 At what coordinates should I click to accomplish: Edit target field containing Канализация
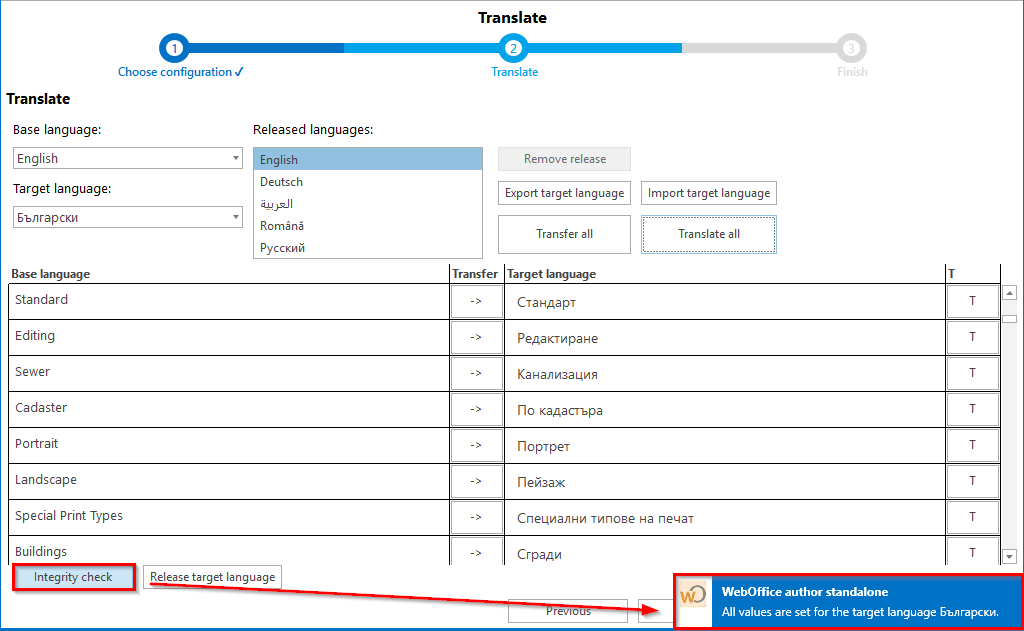(x=725, y=374)
